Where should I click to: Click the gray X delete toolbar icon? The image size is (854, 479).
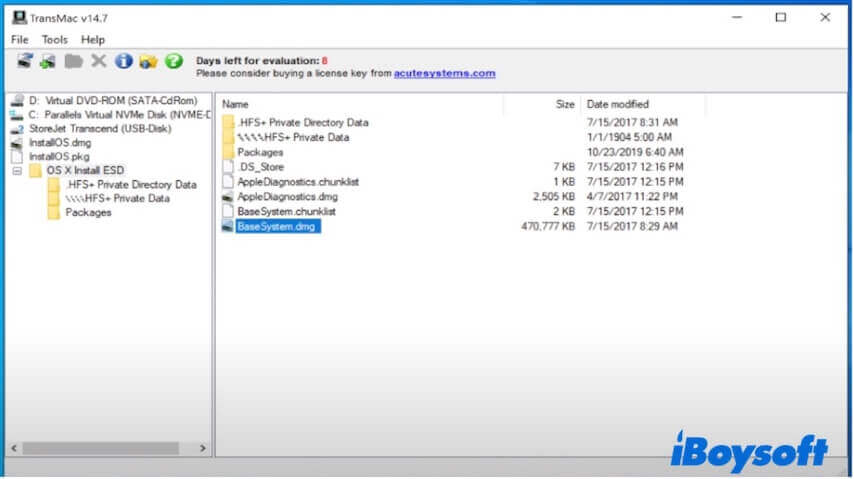(x=98, y=62)
